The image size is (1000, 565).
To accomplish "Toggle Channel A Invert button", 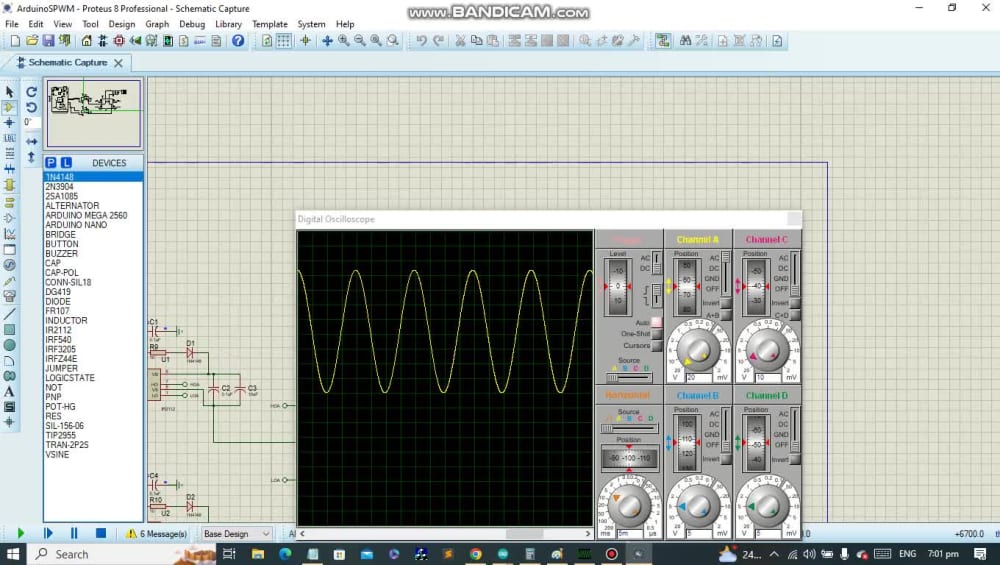I will coord(726,303).
